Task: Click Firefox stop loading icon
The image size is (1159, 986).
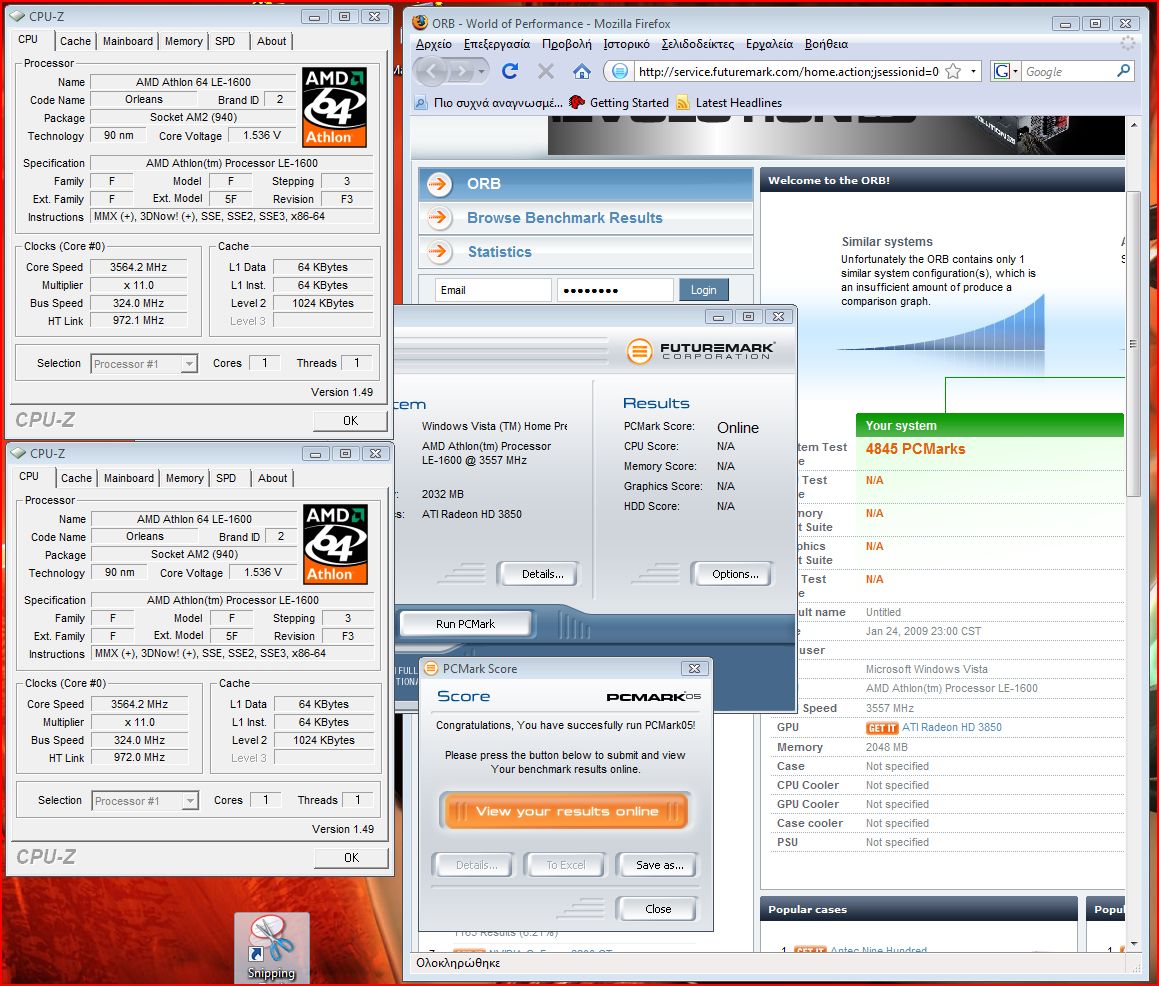Action: tap(545, 71)
